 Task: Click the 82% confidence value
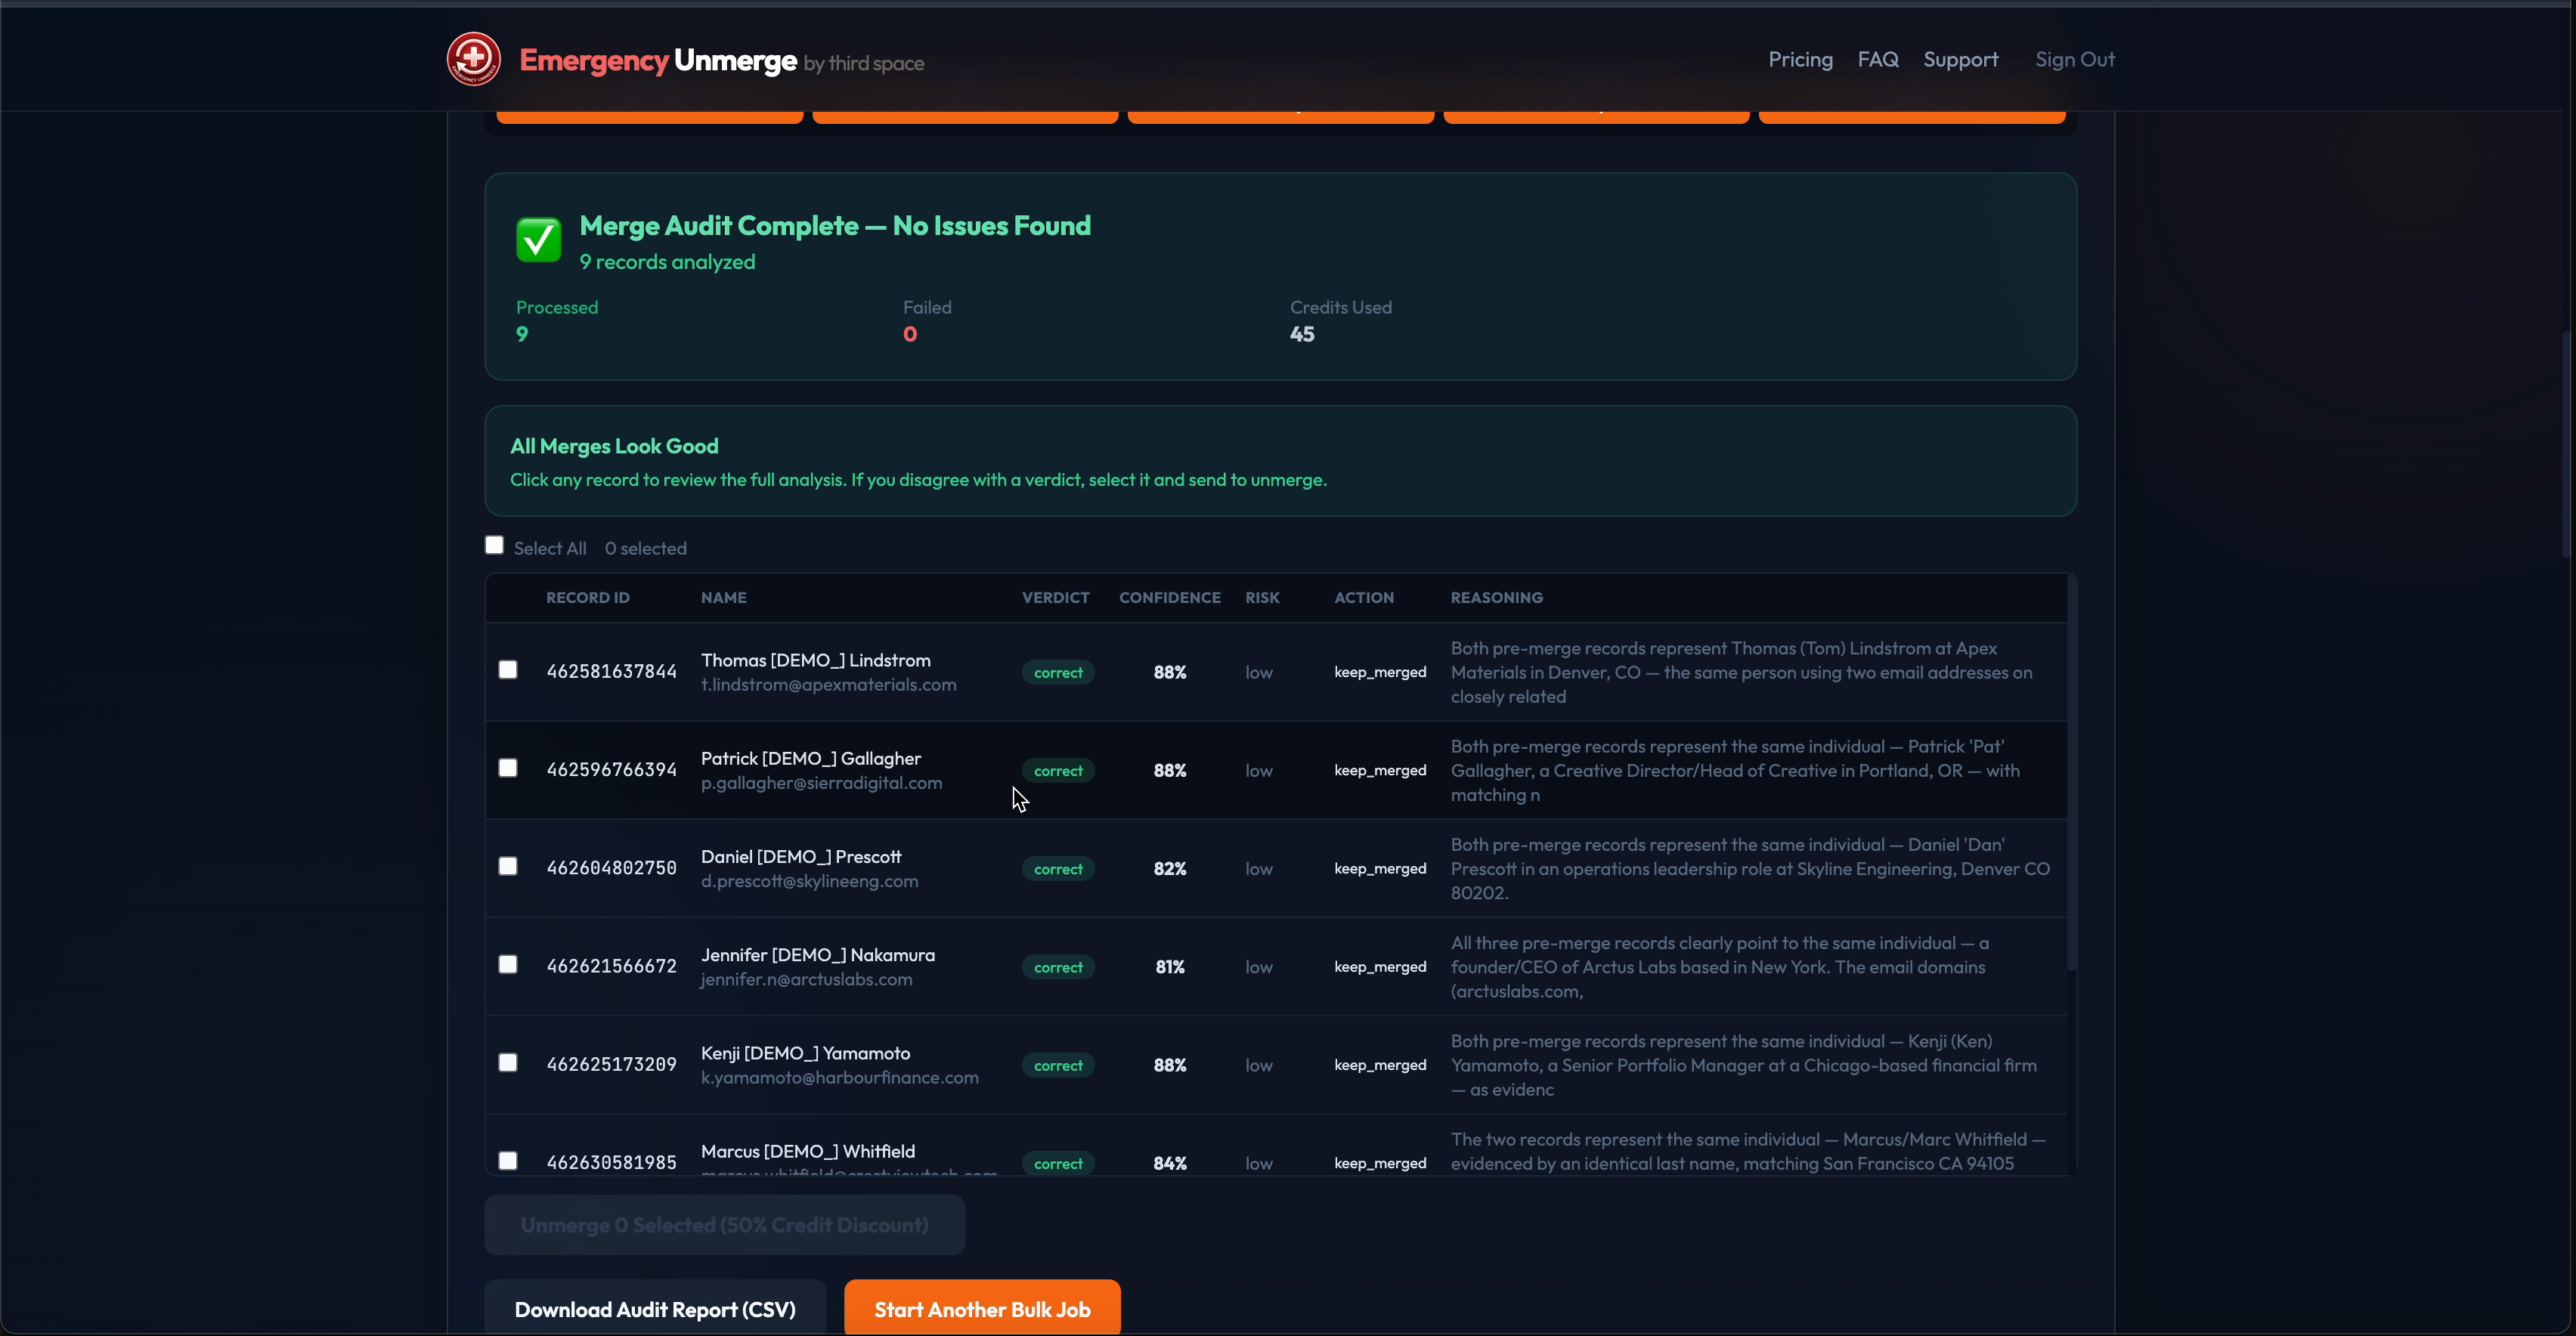[x=1169, y=869]
